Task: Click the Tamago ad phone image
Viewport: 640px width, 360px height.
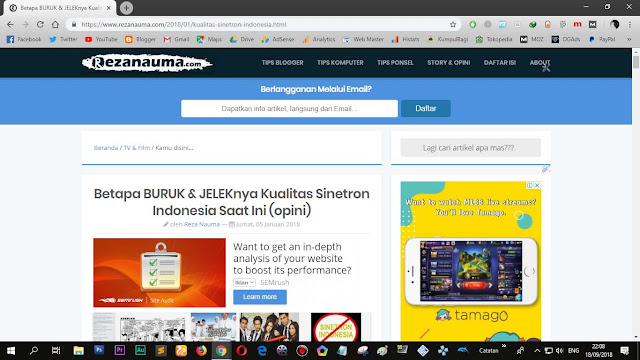Action: (x=471, y=271)
